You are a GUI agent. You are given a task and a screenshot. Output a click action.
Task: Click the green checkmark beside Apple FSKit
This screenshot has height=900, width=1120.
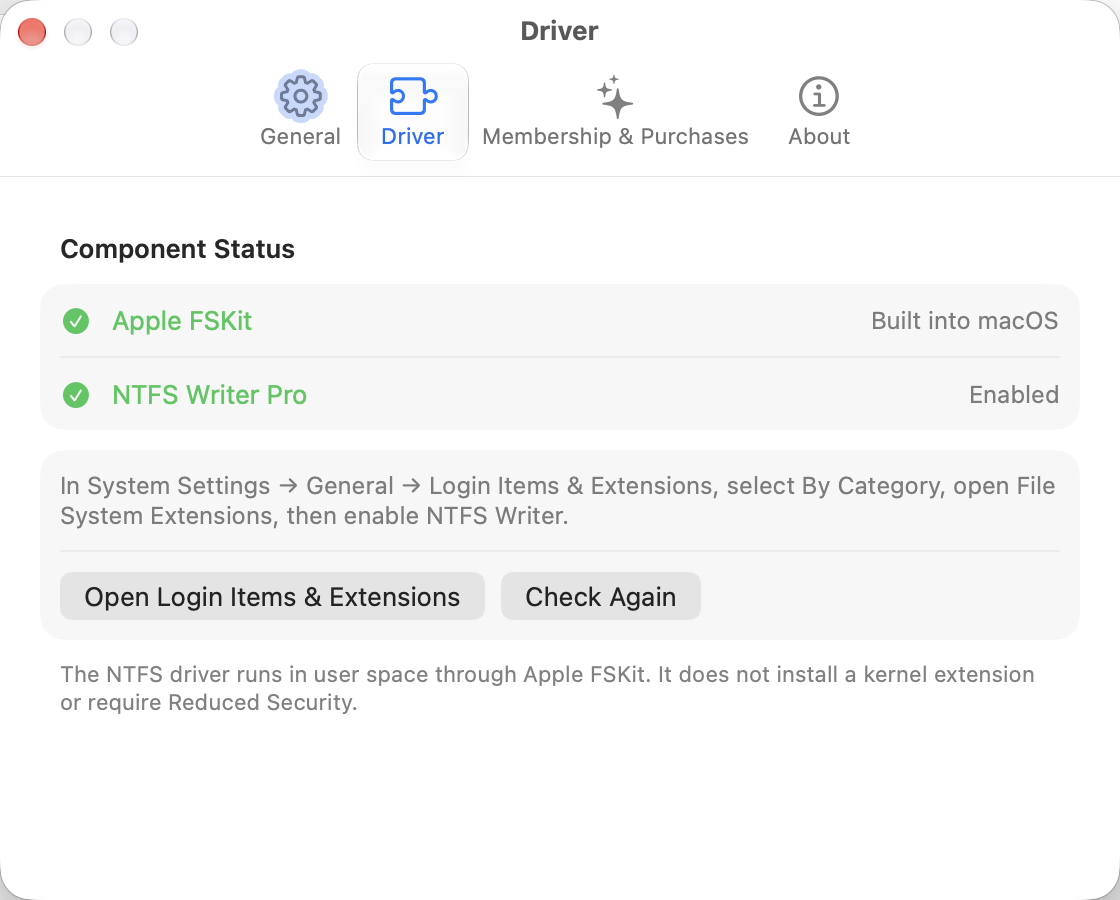[76, 321]
